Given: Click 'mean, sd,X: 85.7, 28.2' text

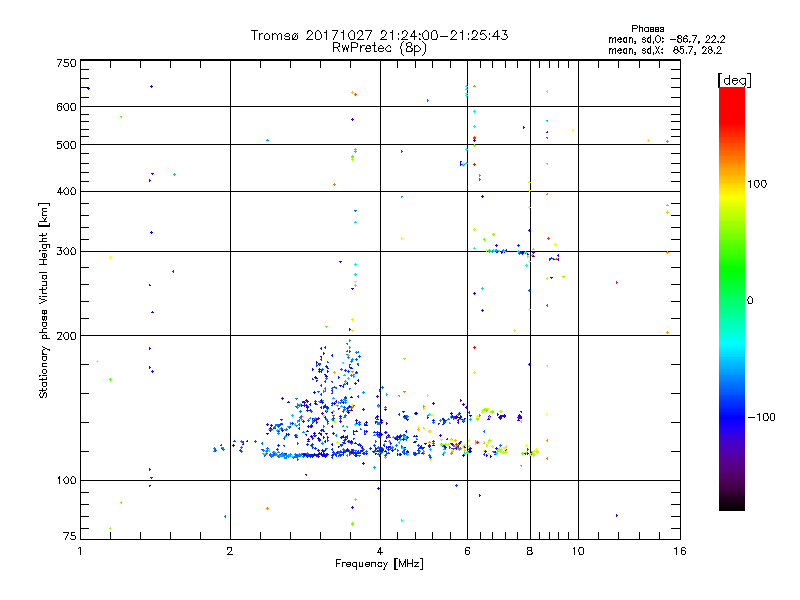Looking at the screenshot, I should coord(665,51).
